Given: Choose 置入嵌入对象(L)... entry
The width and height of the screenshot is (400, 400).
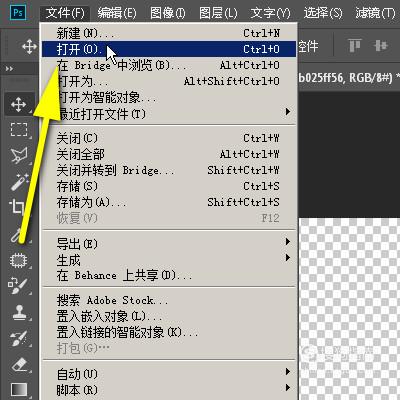Looking at the screenshot, I should [x=169, y=316].
